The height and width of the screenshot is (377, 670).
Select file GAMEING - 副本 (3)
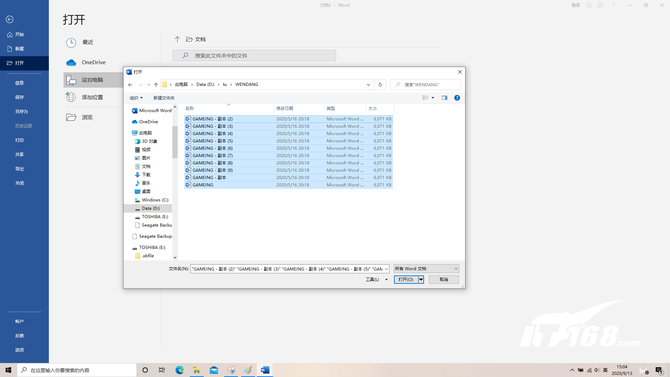(288, 126)
